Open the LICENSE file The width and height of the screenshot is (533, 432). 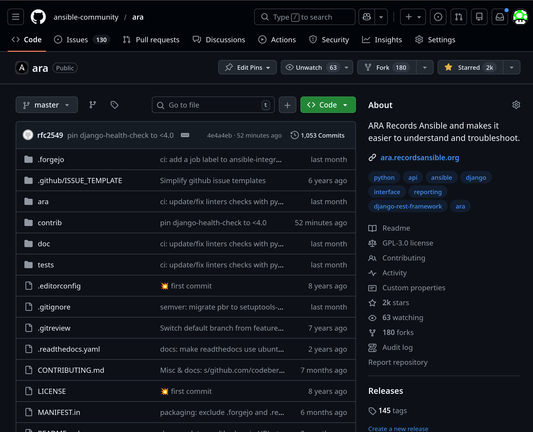[52, 391]
